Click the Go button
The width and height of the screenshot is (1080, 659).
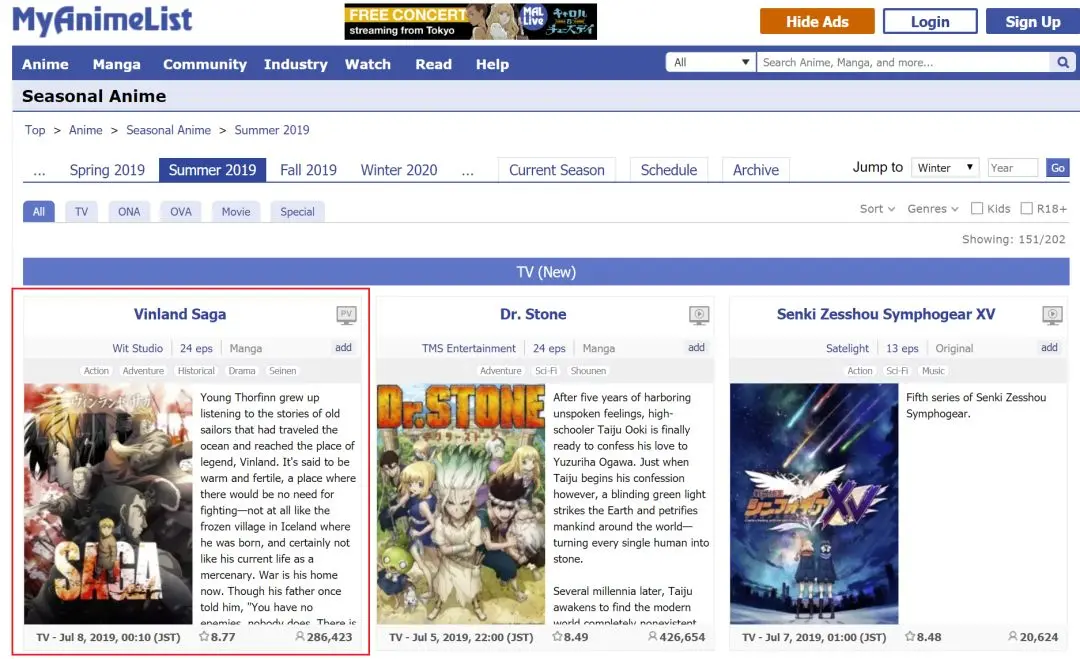(x=1058, y=167)
